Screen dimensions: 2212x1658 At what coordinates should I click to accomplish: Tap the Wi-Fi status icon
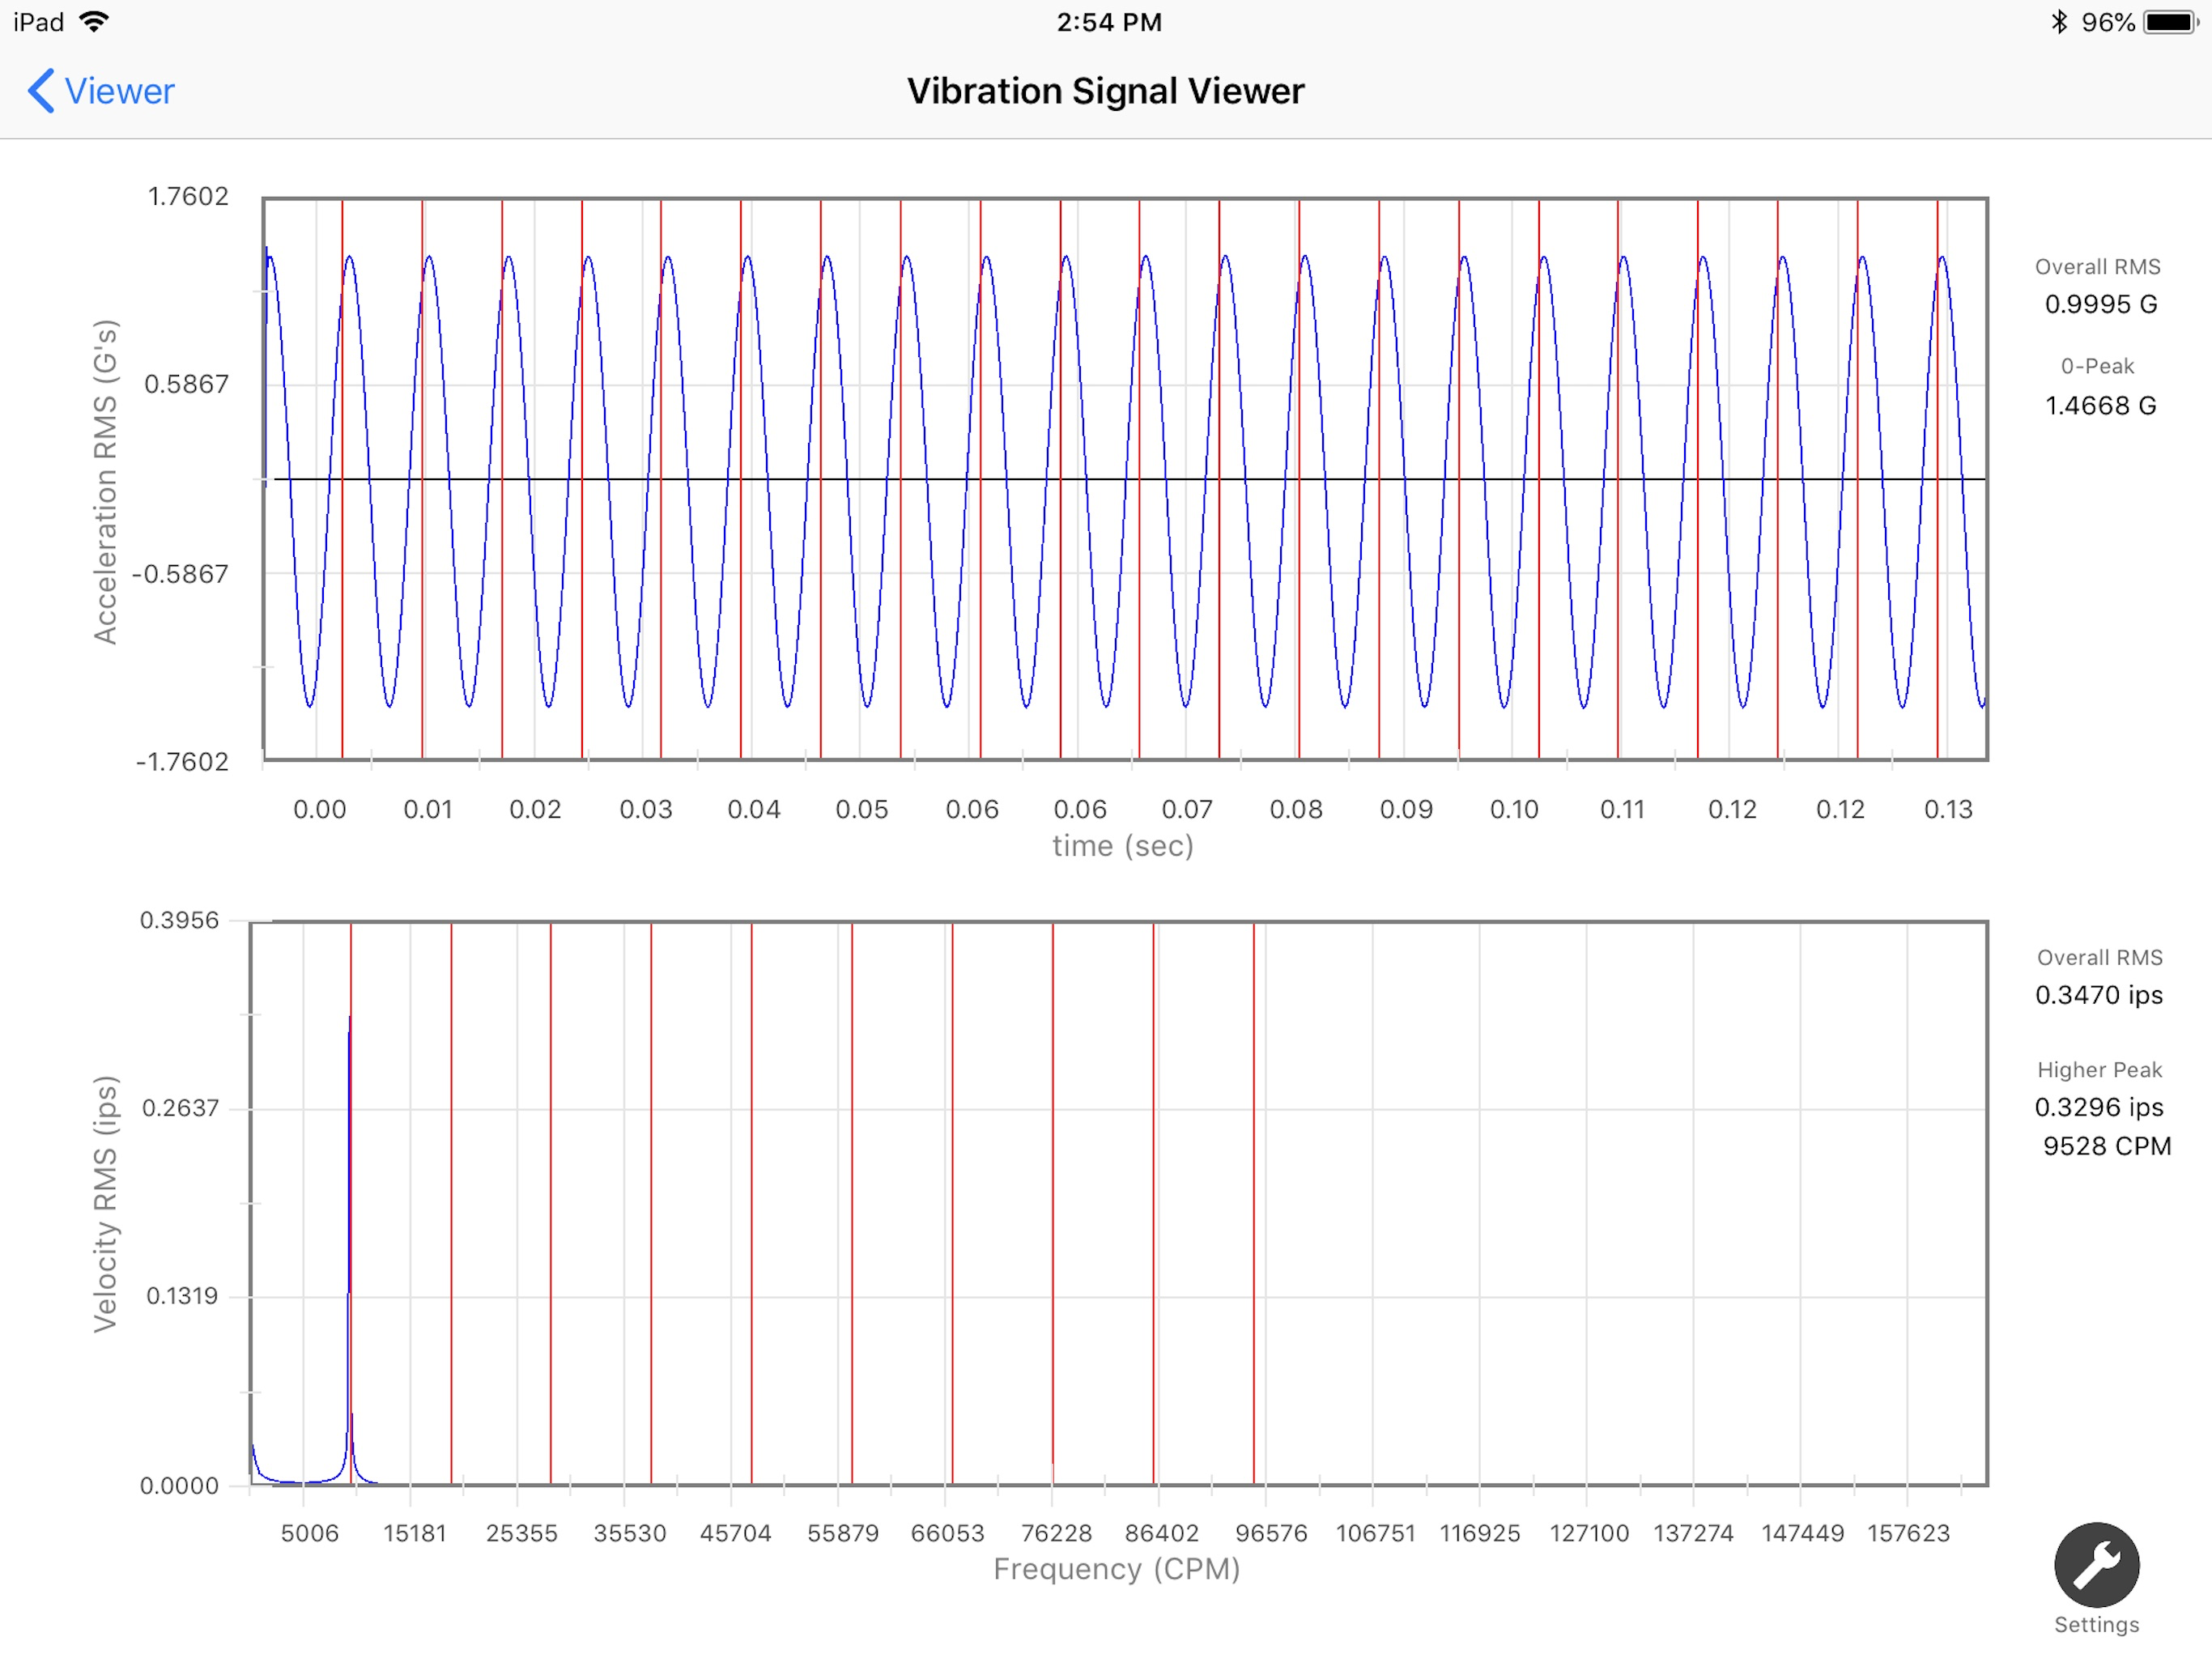coord(93,22)
